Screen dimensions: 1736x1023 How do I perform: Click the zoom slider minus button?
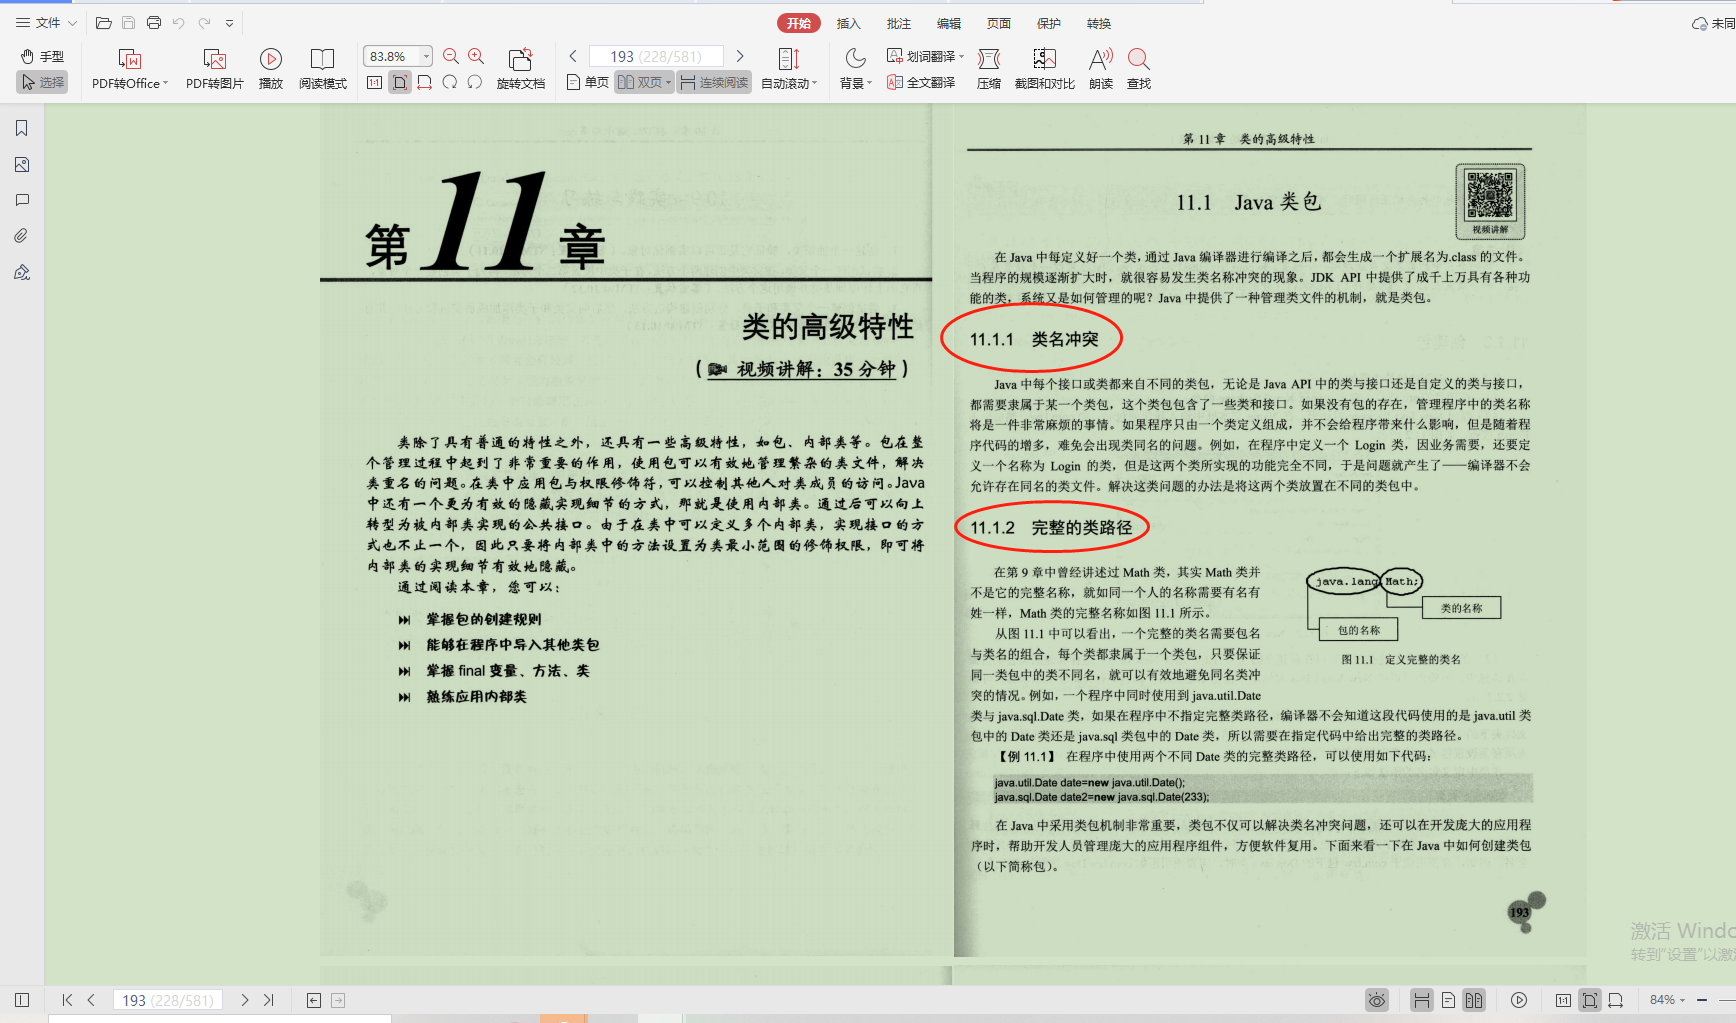tap(1701, 1000)
